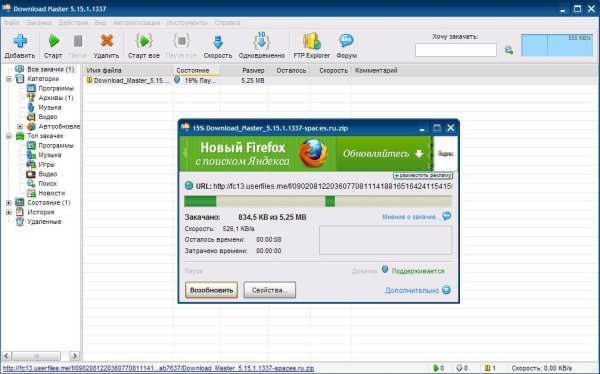Open the Вид menu
Viewport: 600px width, 374px height.
coord(100,23)
